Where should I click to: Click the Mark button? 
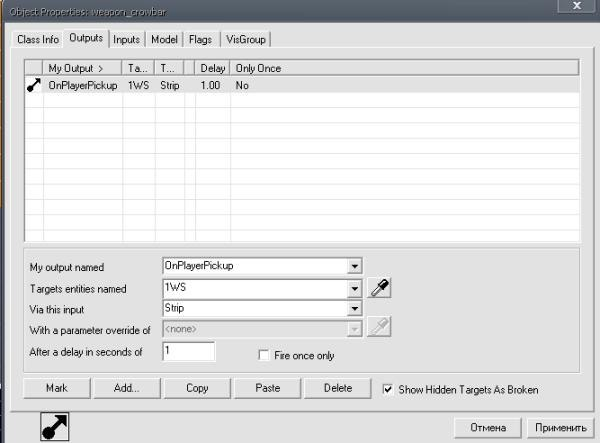pos(57,388)
